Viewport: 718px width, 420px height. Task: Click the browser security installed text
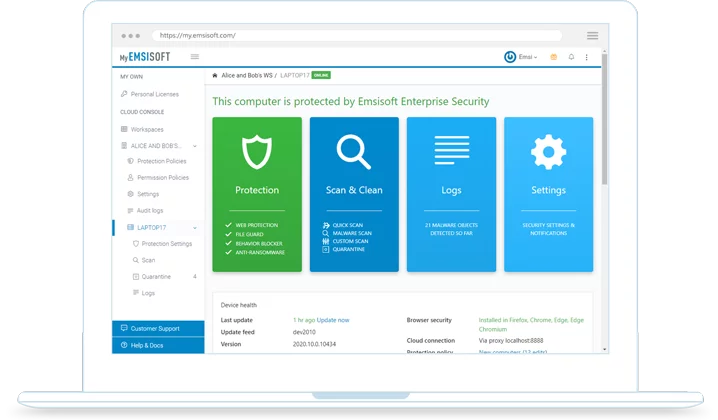coord(531,325)
